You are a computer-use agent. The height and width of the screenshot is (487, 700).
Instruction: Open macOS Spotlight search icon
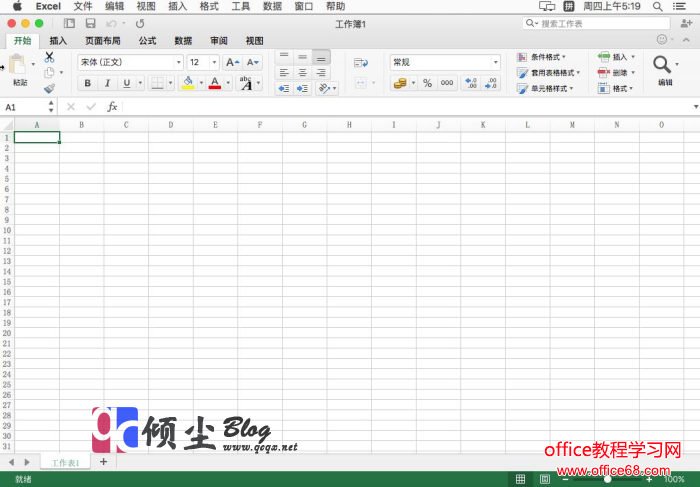tap(657, 6)
